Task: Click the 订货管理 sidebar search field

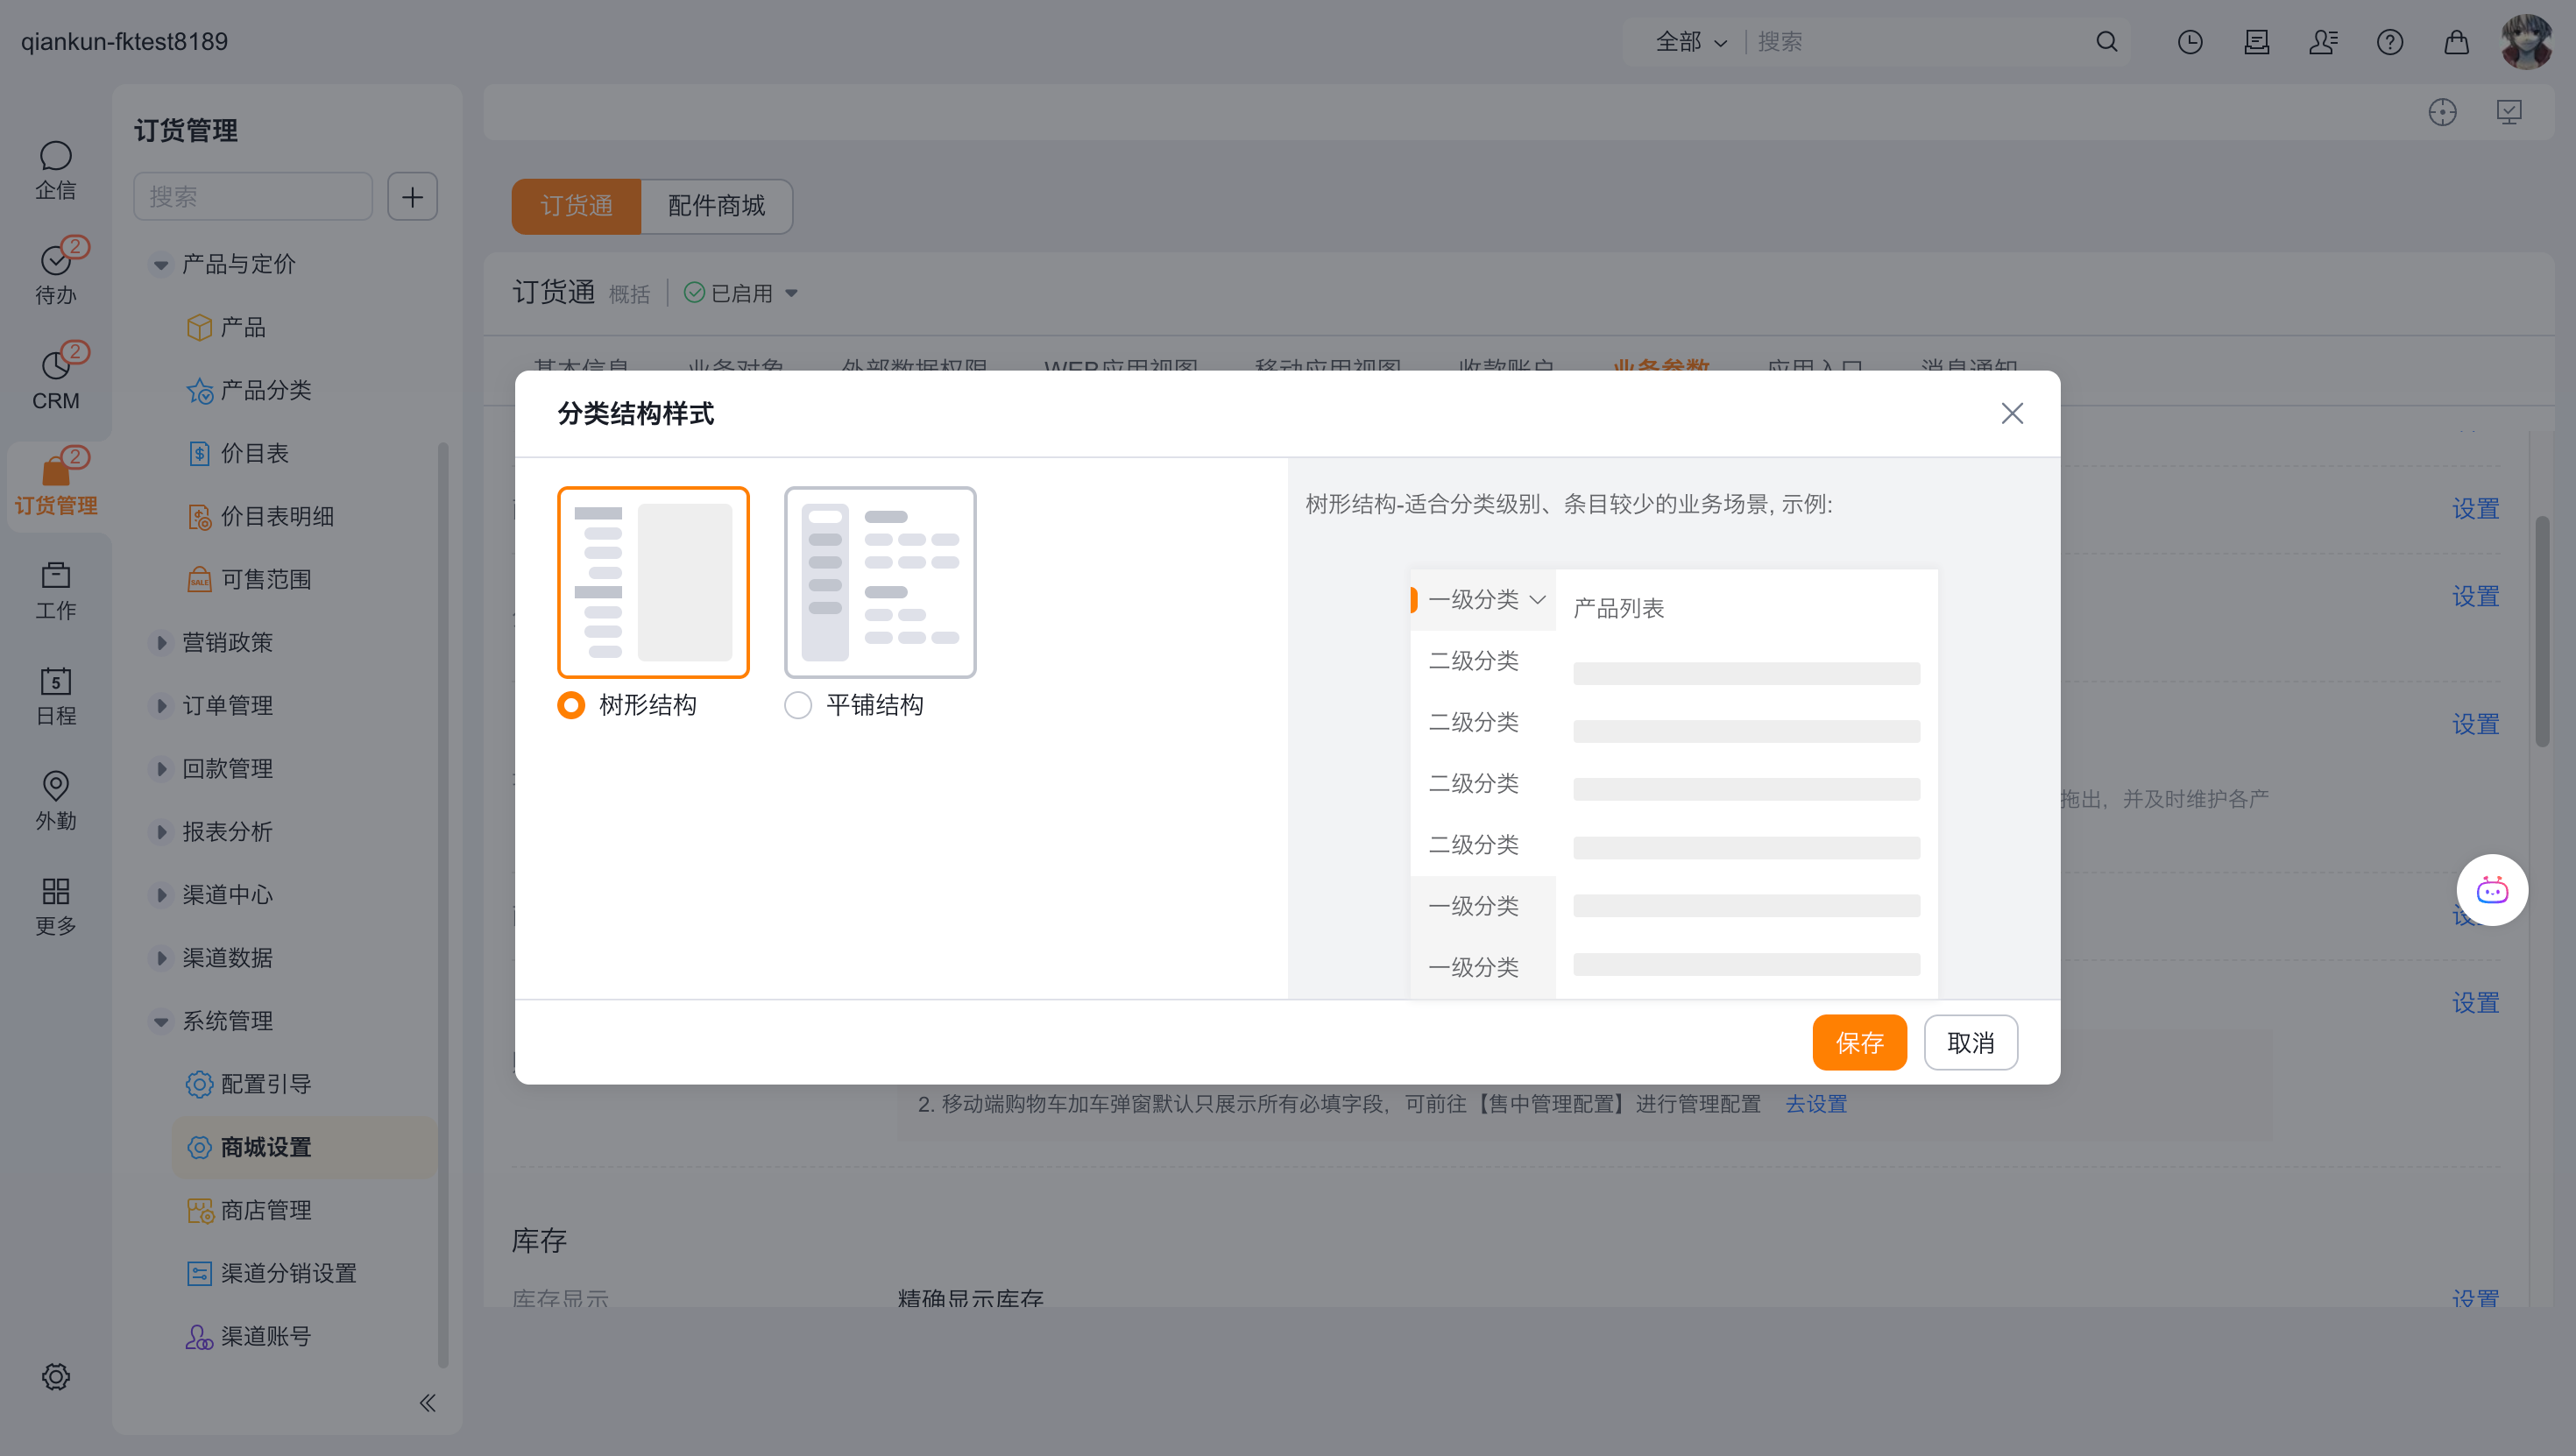Action: tap(253, 196)
